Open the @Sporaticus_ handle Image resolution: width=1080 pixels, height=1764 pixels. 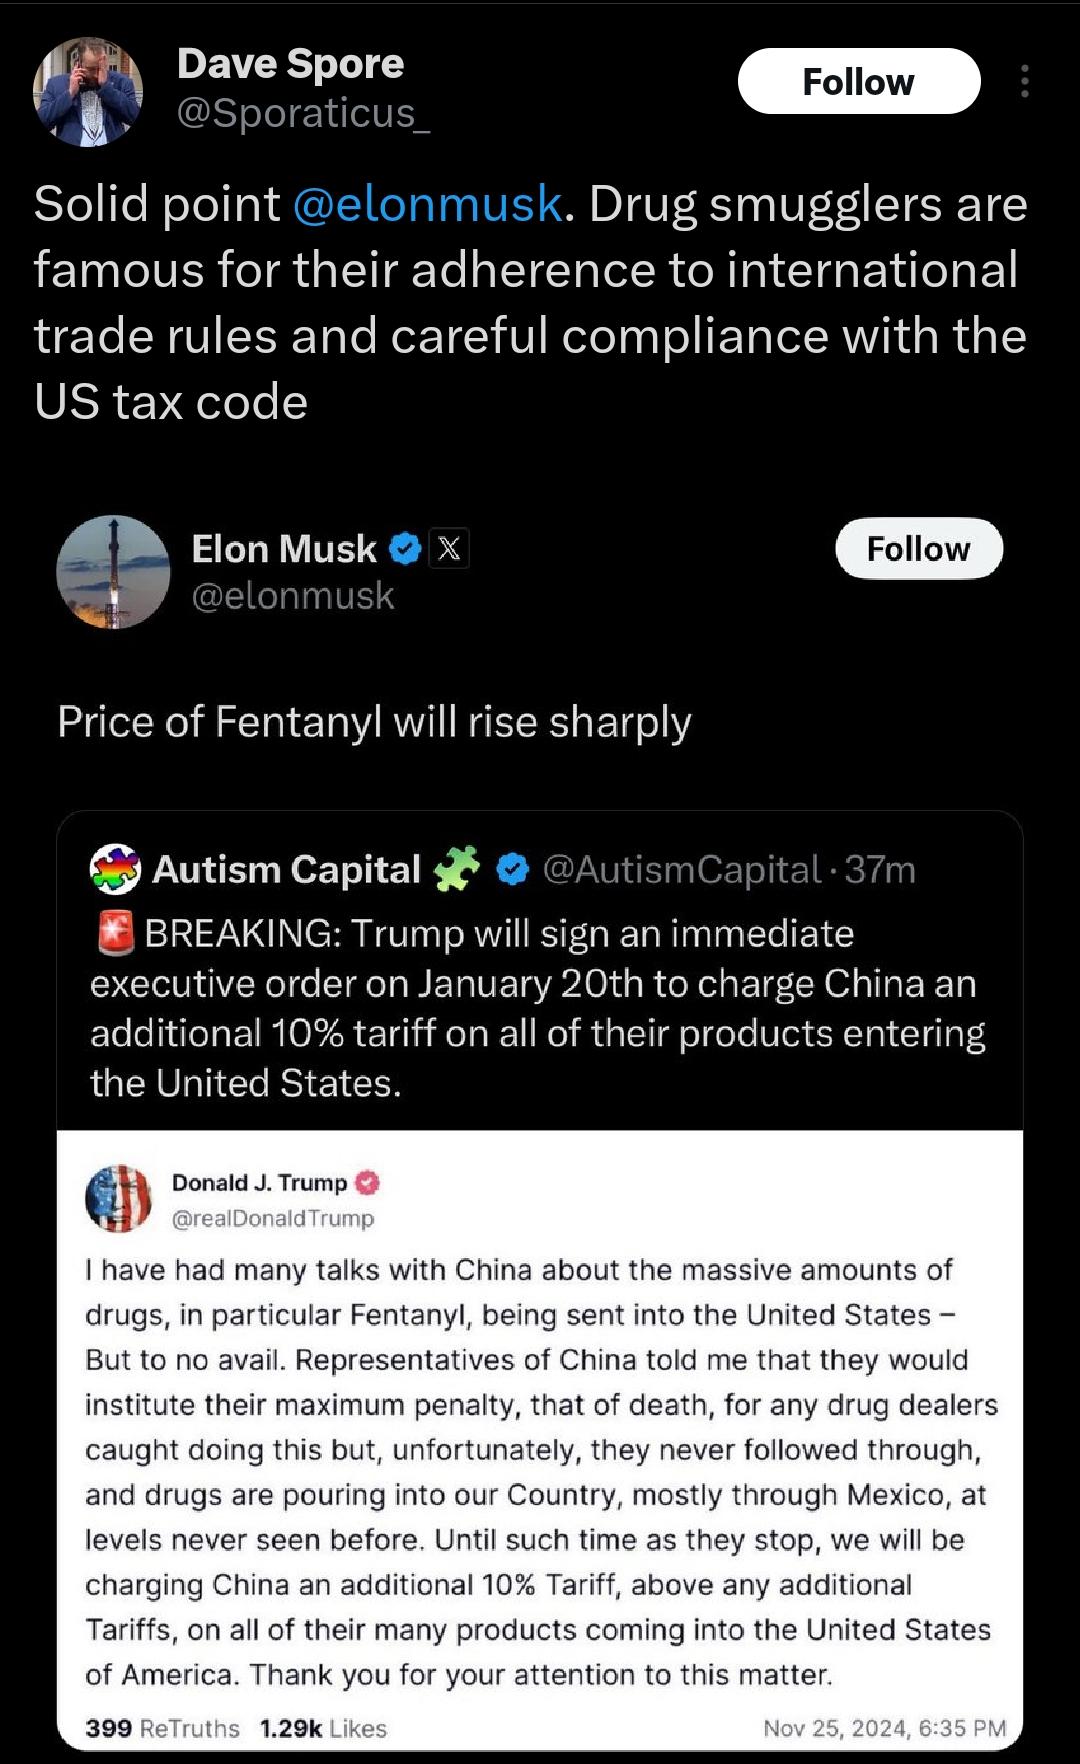click(x=303, y=114)
